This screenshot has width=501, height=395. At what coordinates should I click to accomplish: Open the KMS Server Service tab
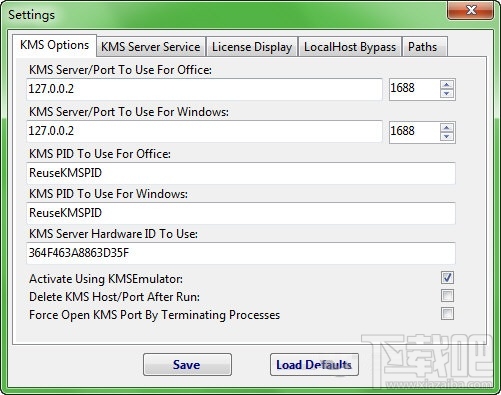point(151,47)
